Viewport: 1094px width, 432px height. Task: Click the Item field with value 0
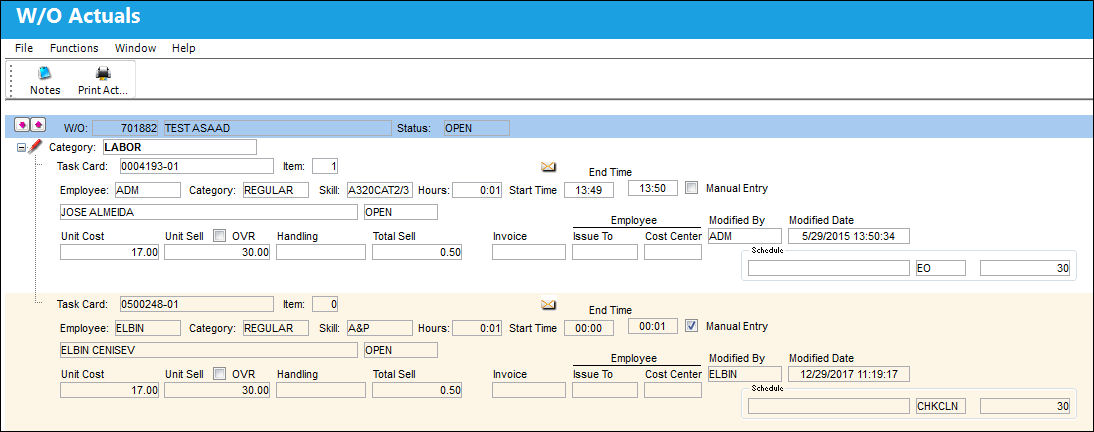(x=326, y=304)
